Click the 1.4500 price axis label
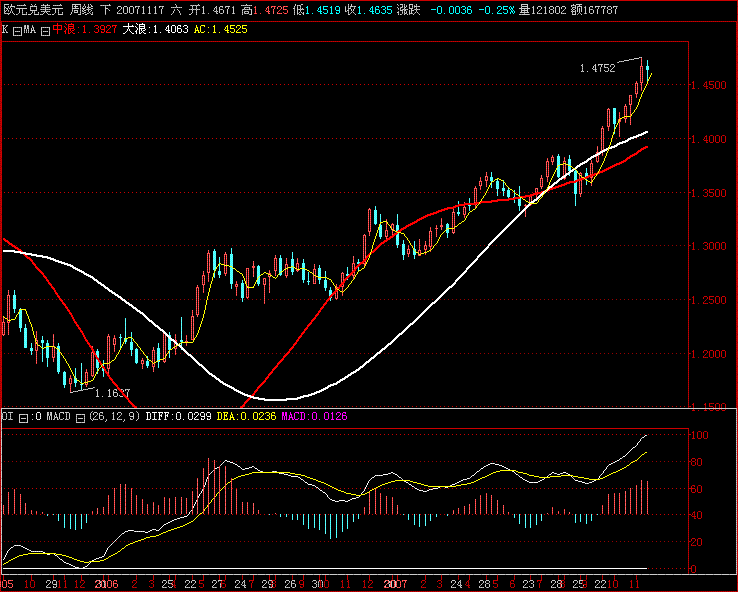This screenshot has height=592, width=738. point(708,85)
